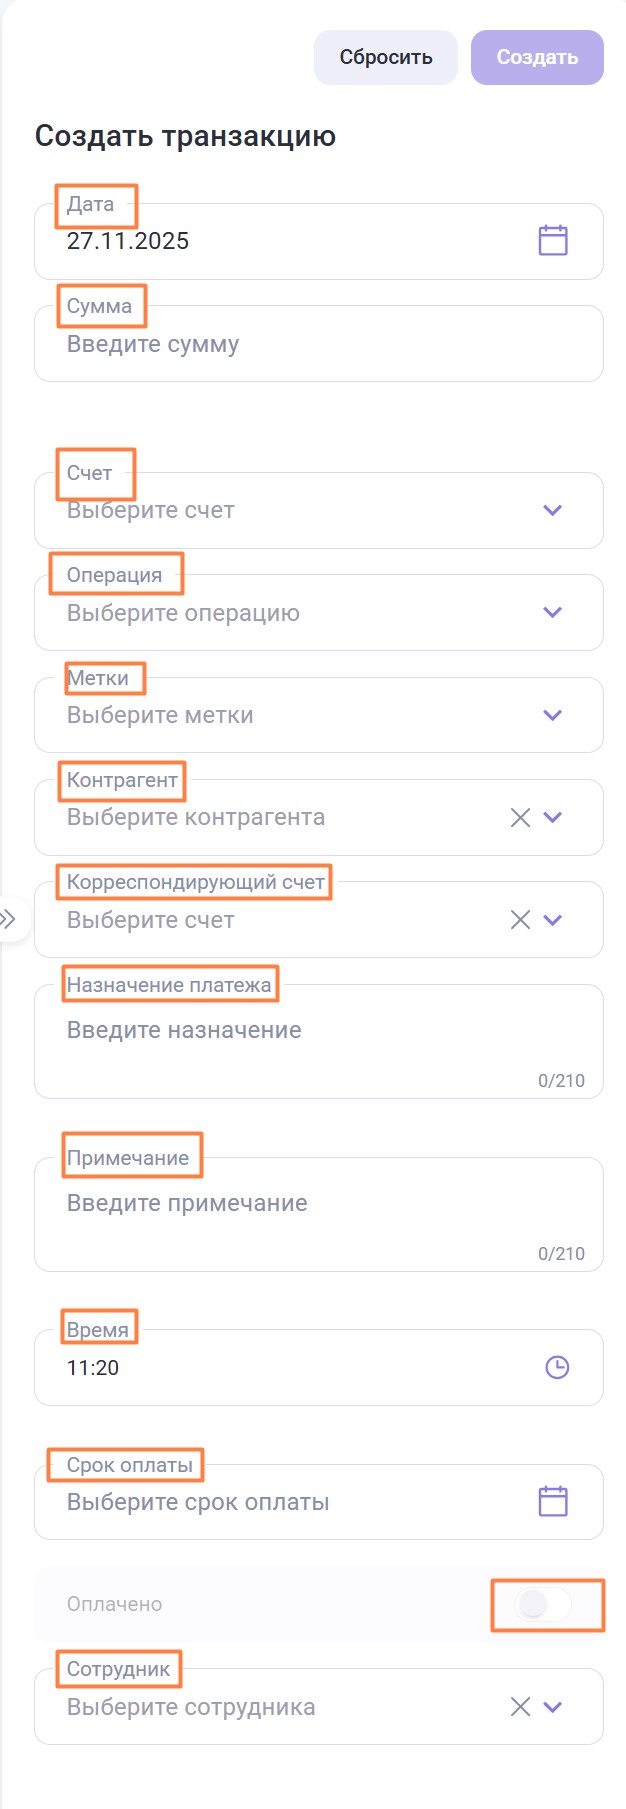626x1809 pixels.
Task: Open the Контрагент dropdown chevron
Action: (552, 818)
